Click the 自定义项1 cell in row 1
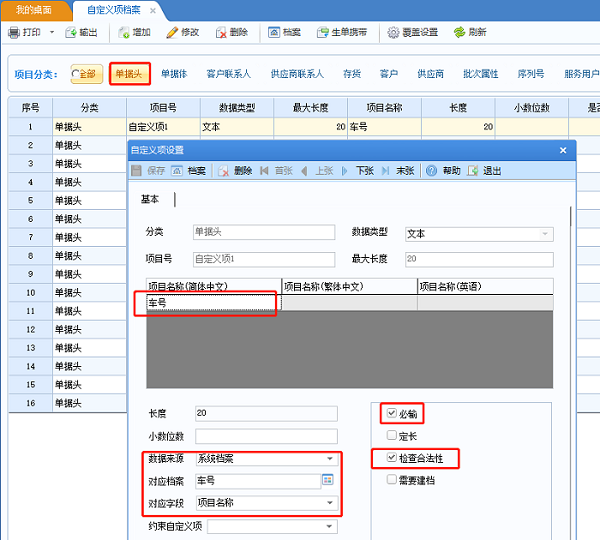The height and width of the screenshot is (540, 600). coord(163,127)
